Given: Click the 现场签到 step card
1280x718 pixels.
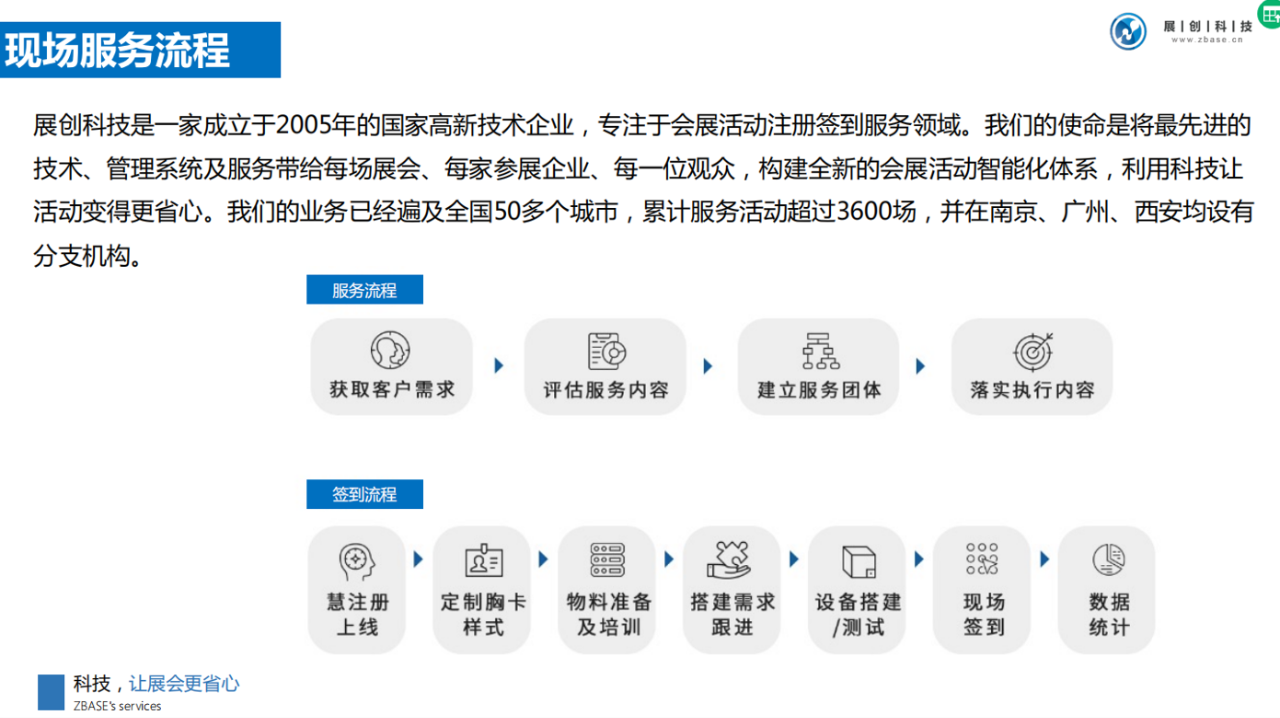Looking at the screenshot, I should click(983, 590).
